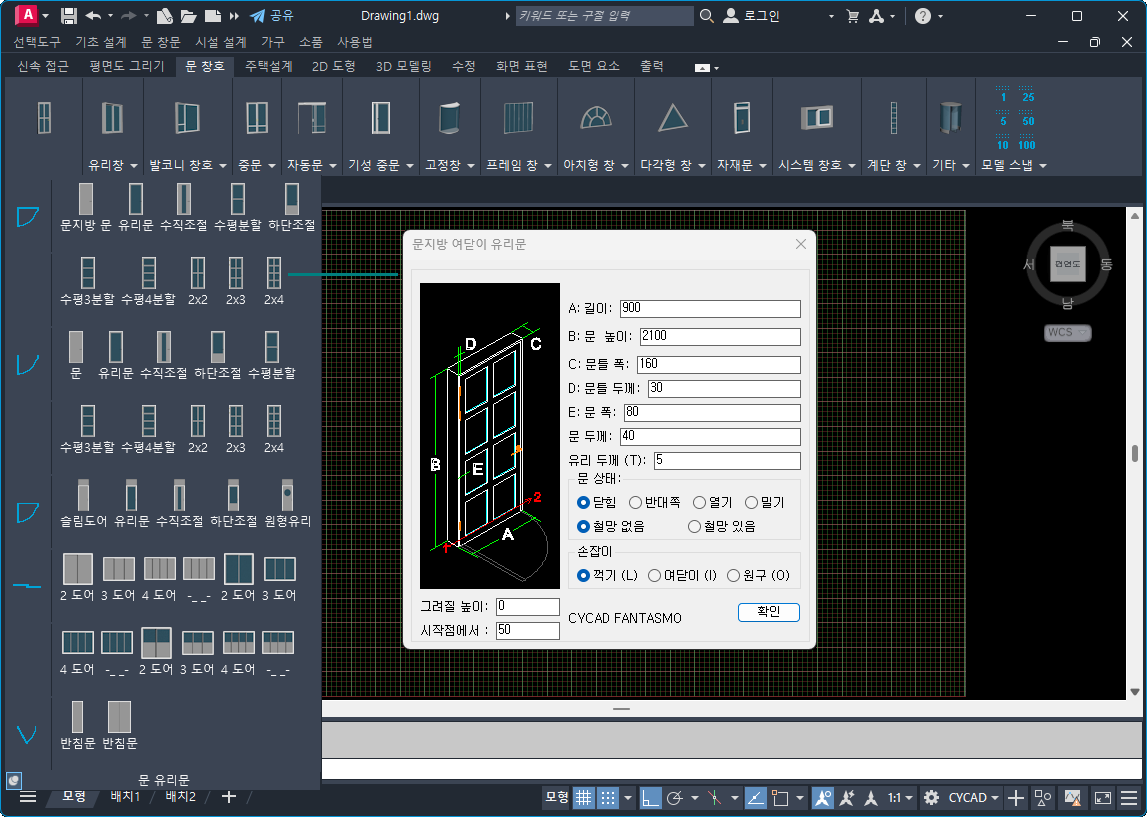This screenshot has height=817, width=1147.
Task: Click the 공유 share button
Action: pyautogui.click(x=272, y=16)
